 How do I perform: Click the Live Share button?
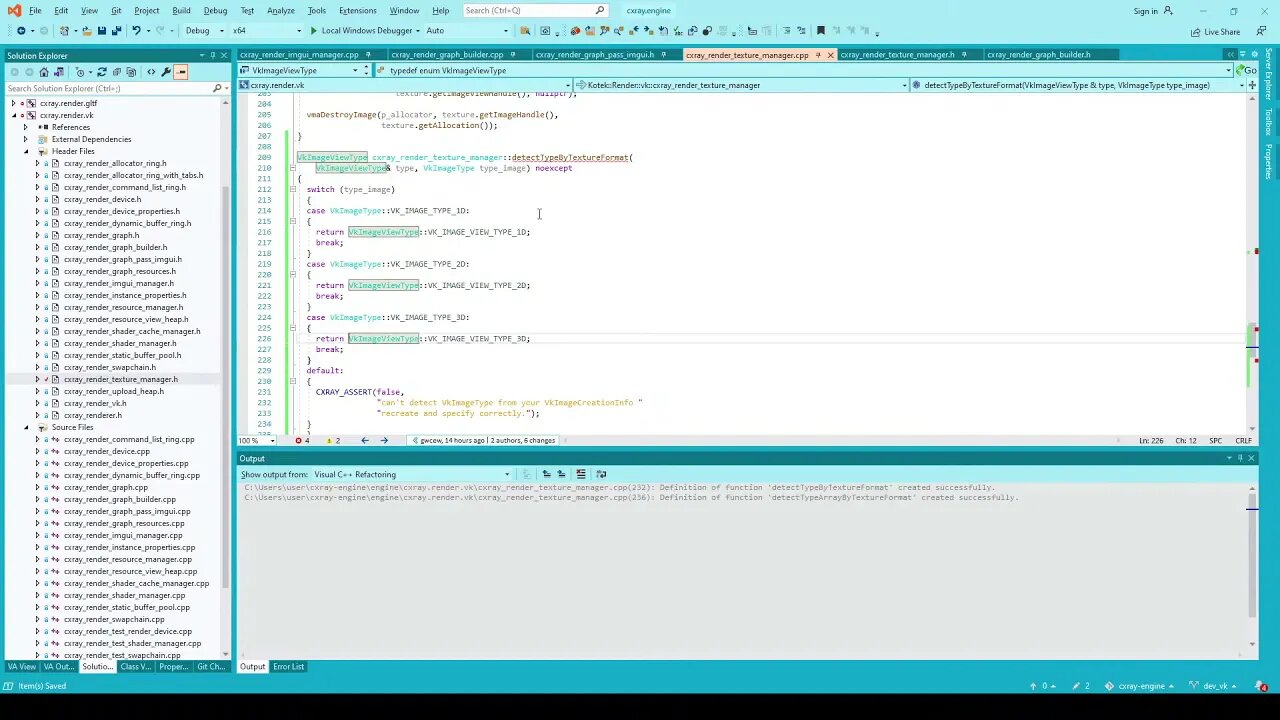[1215, 31]
